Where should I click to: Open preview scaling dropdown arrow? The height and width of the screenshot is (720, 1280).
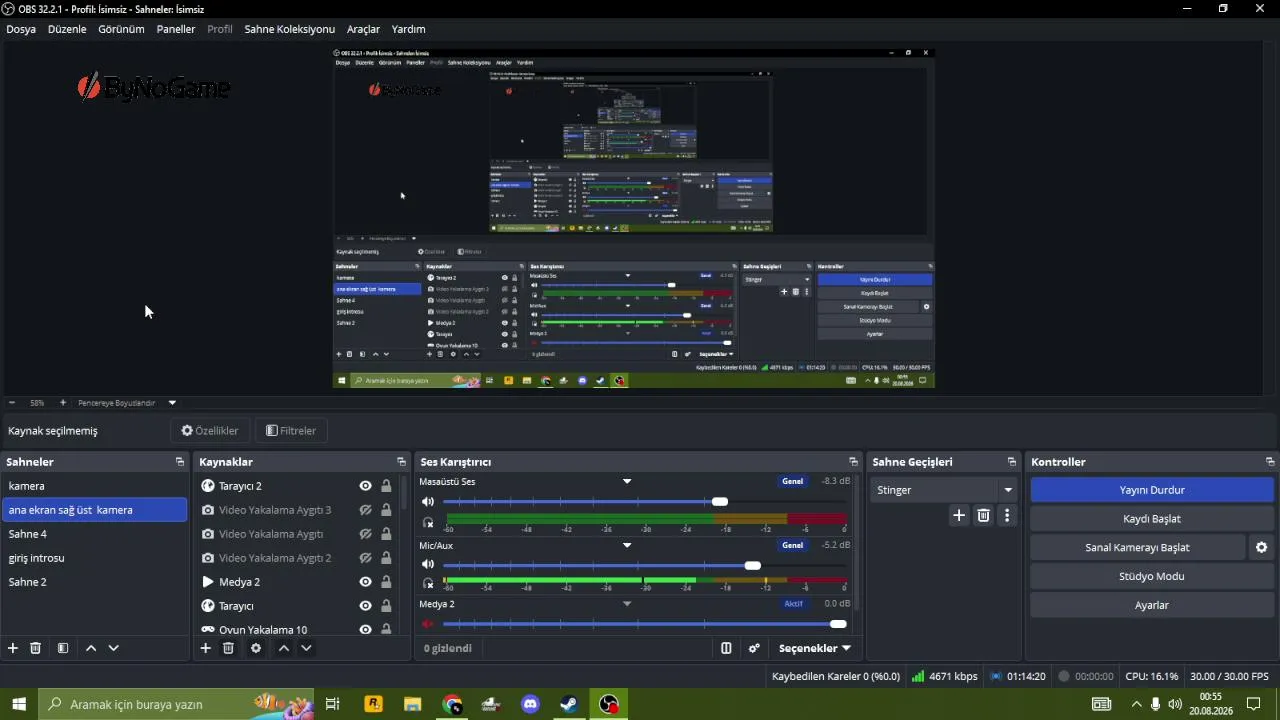[x=172, y=403]
